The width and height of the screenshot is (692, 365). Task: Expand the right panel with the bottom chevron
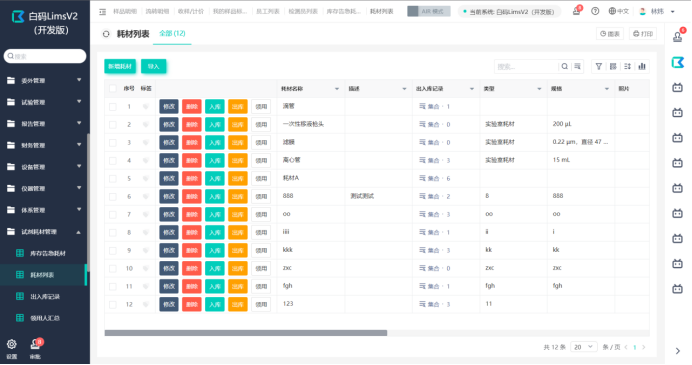coord(678,351)
